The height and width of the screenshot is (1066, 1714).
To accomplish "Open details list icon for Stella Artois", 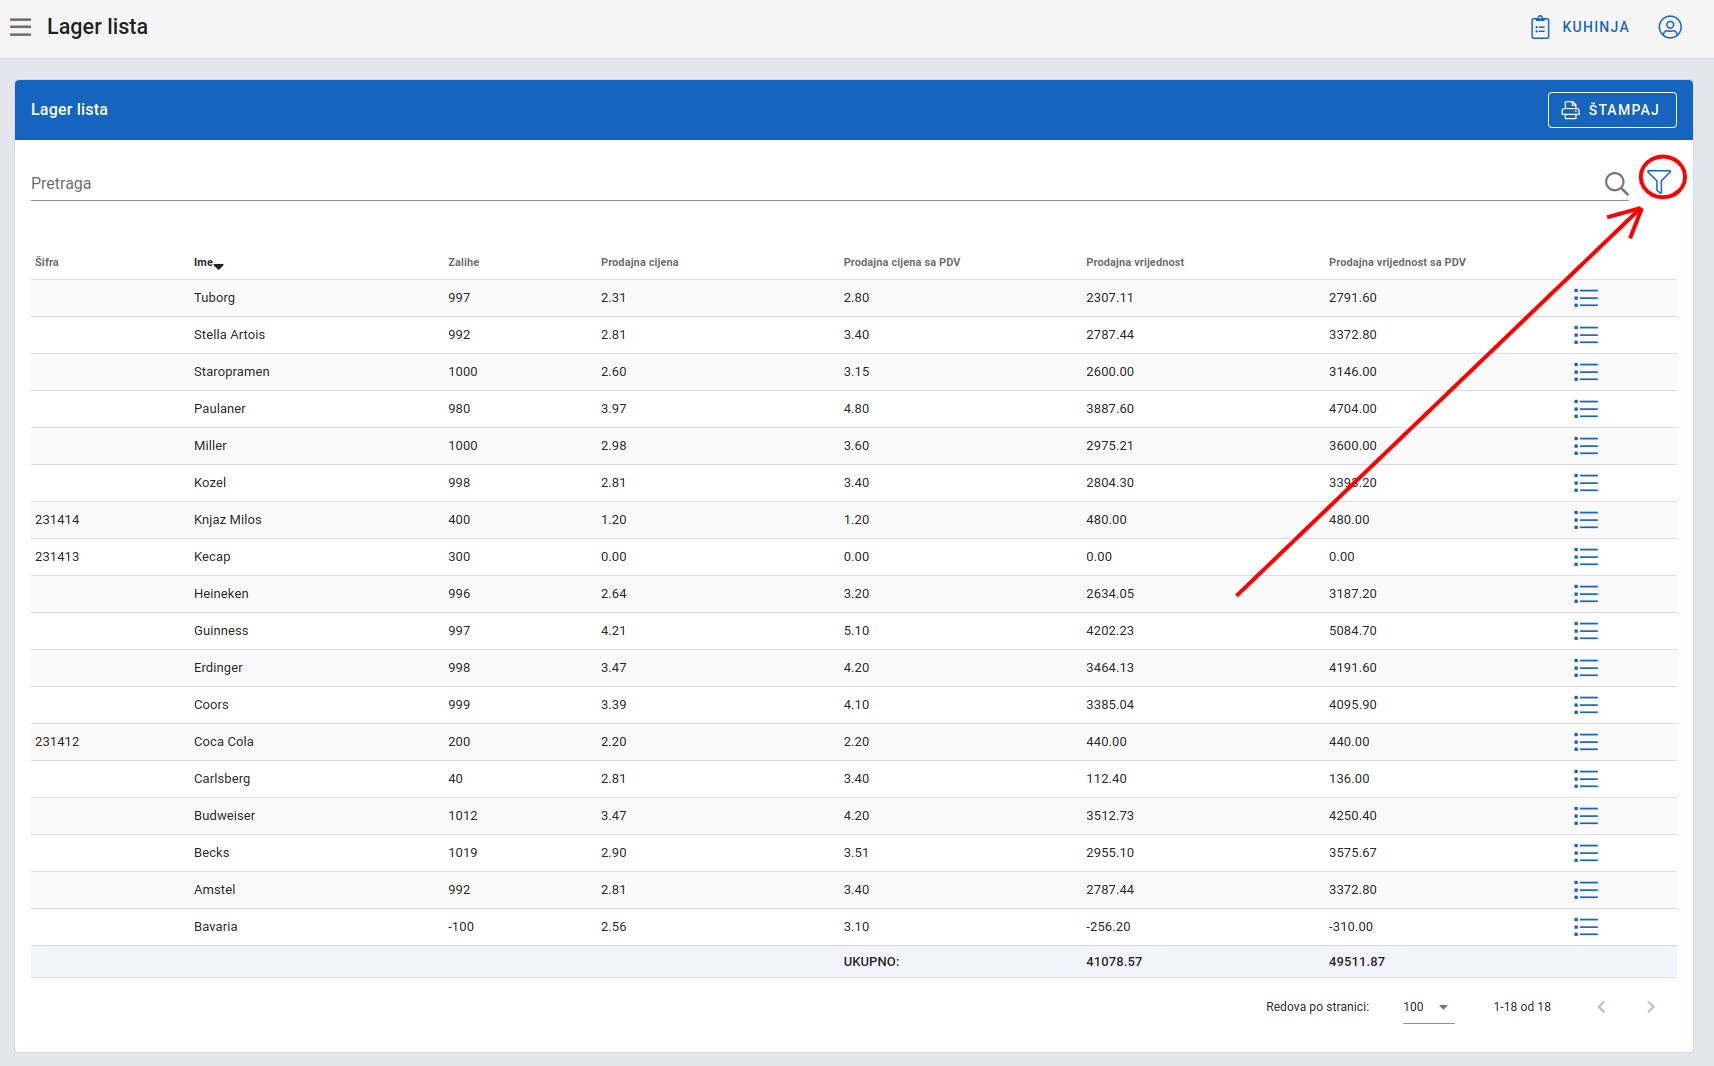I will click(x=1586, y=335).
